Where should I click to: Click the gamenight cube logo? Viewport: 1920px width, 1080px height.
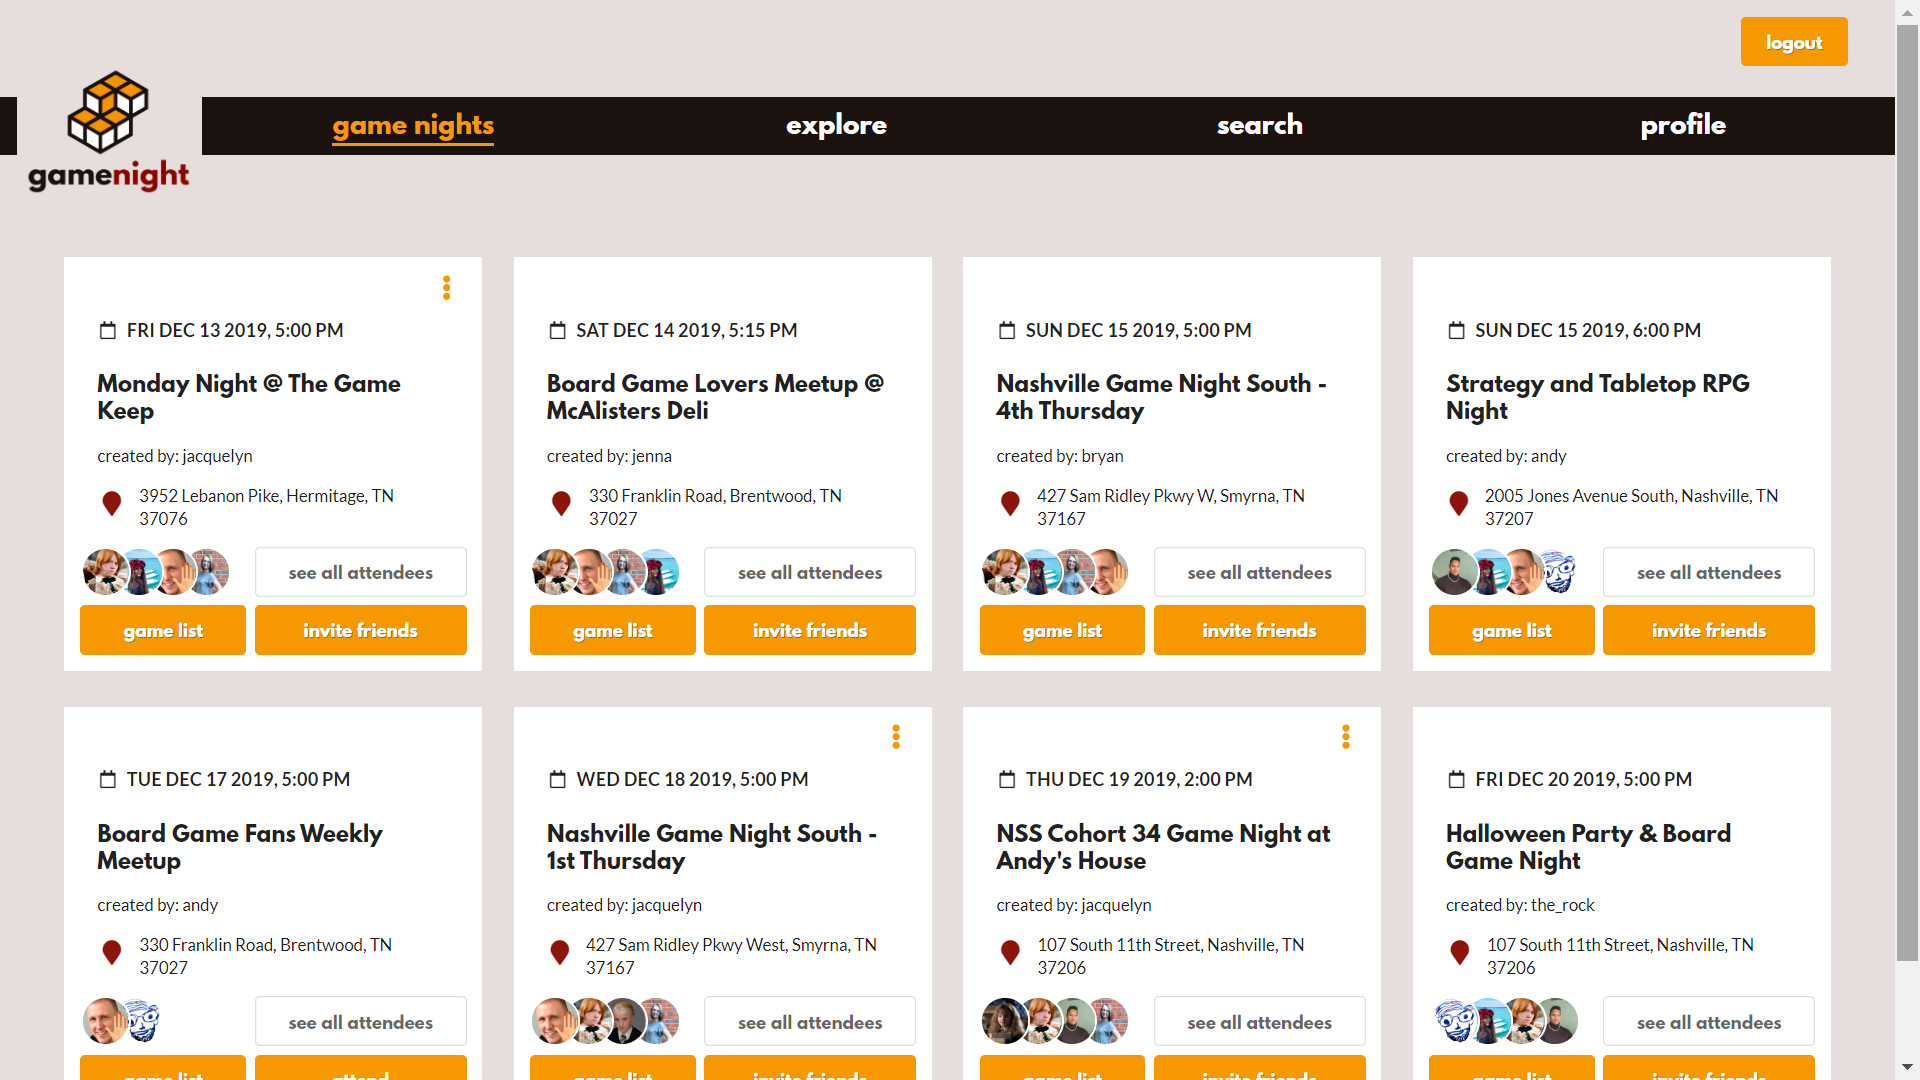coord(108,112)
